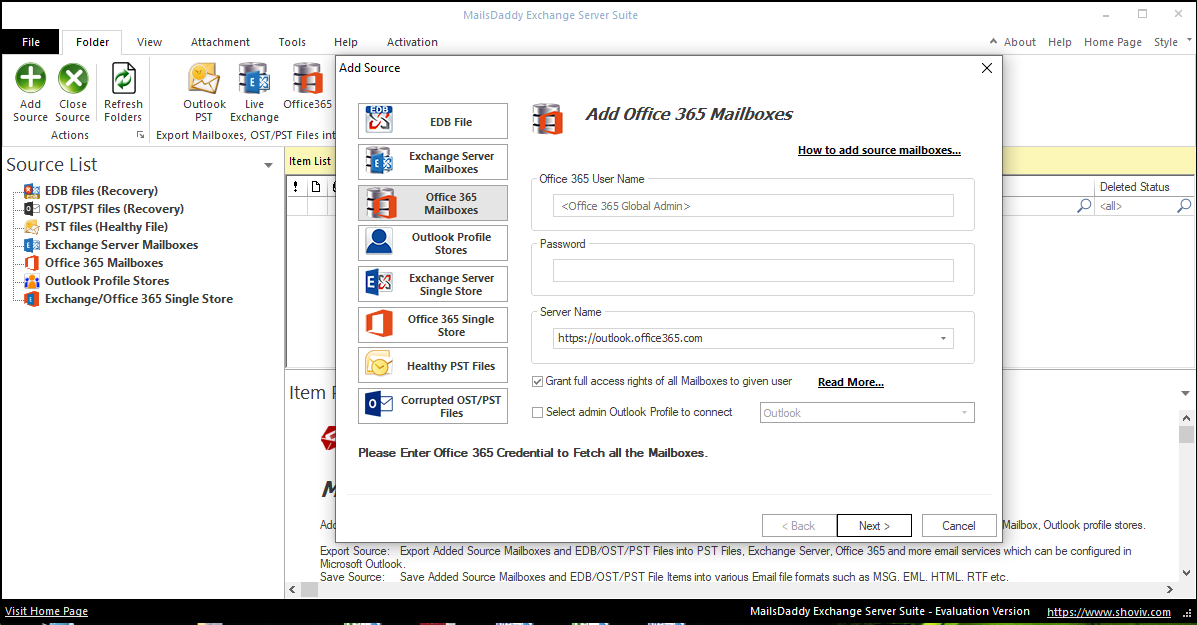This screenshot has width=1197, height=625.
Task: Switch to the Attachment ribbon tab
Action: 220,42
